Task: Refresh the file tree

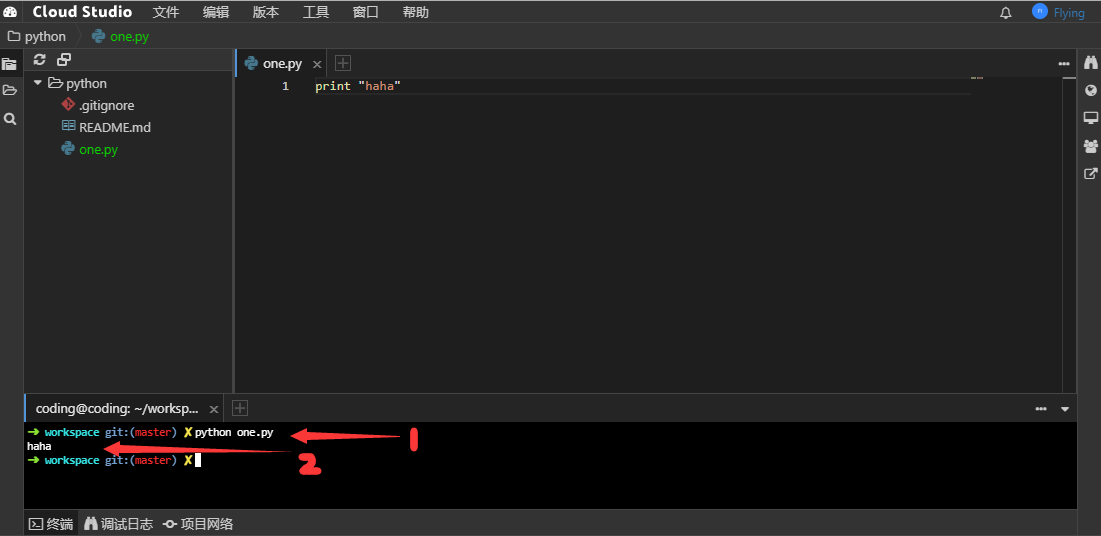Action: pos(39,60)
